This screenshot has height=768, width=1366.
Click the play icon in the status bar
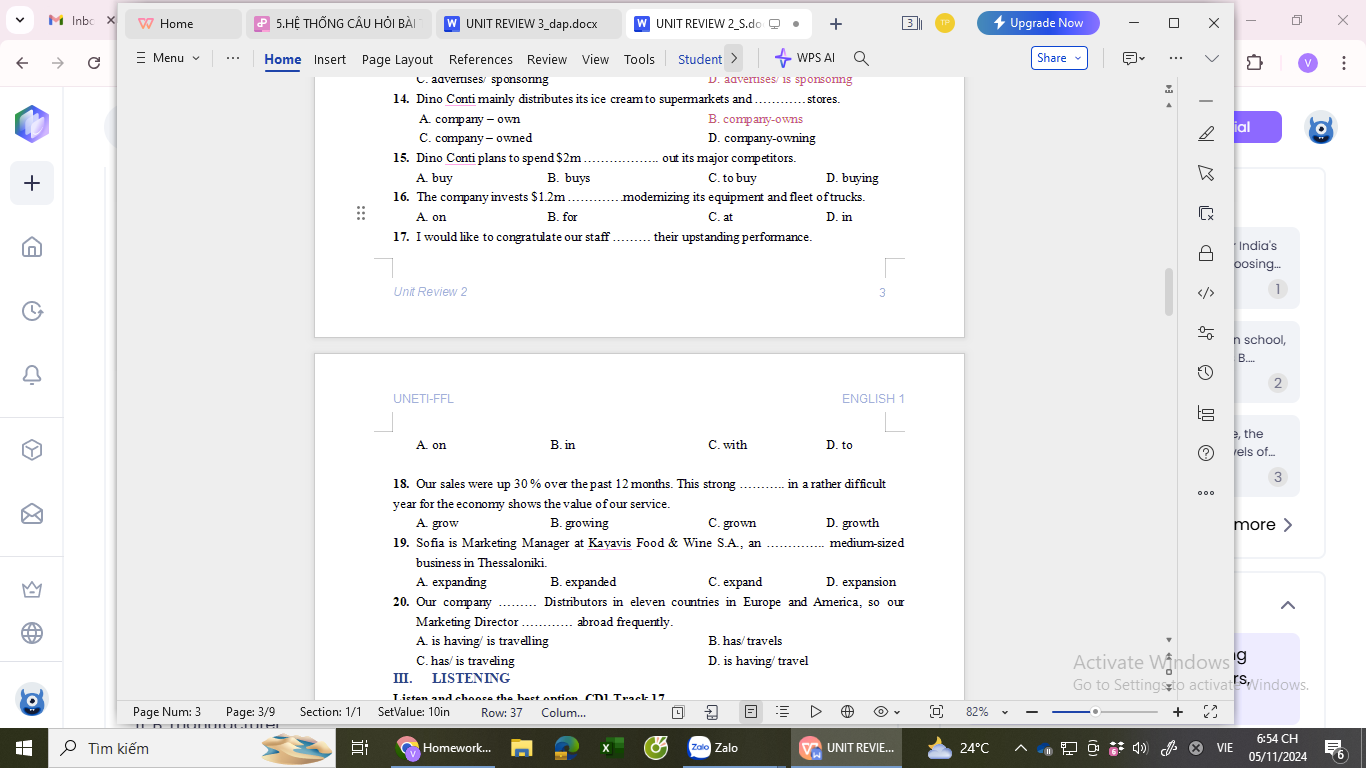coord(815,712)
